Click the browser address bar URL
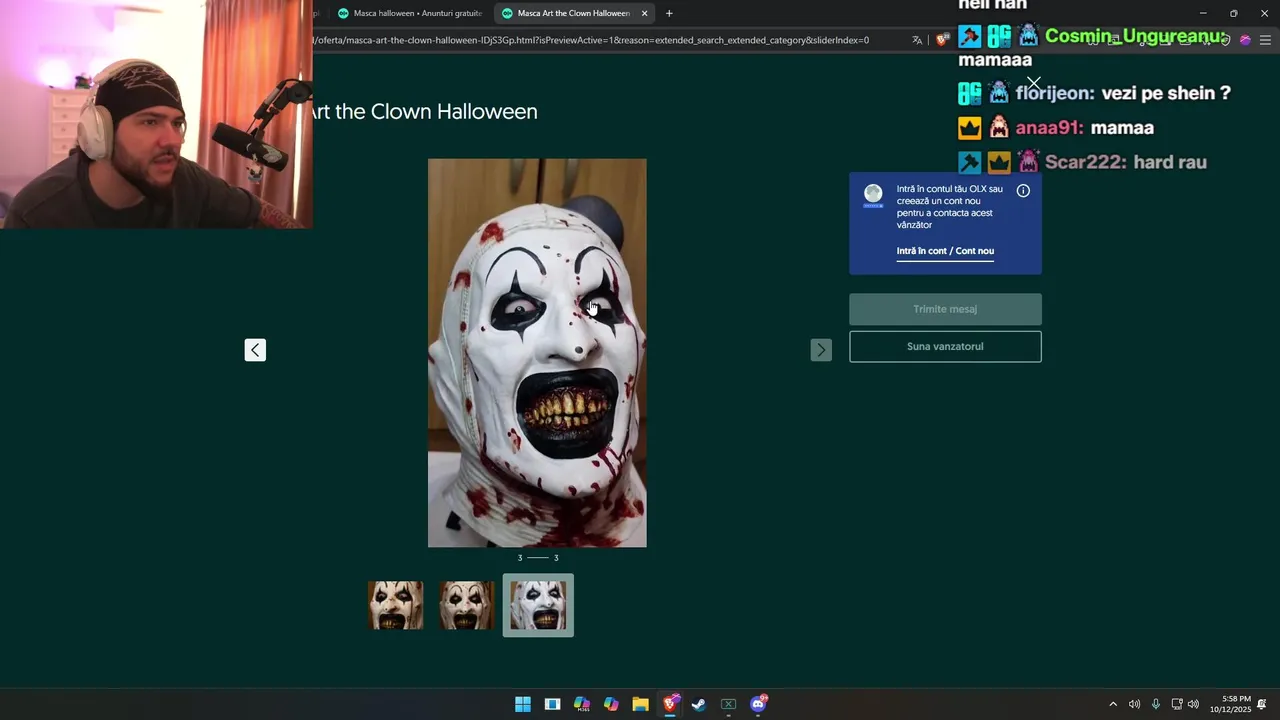 point(590,40)
